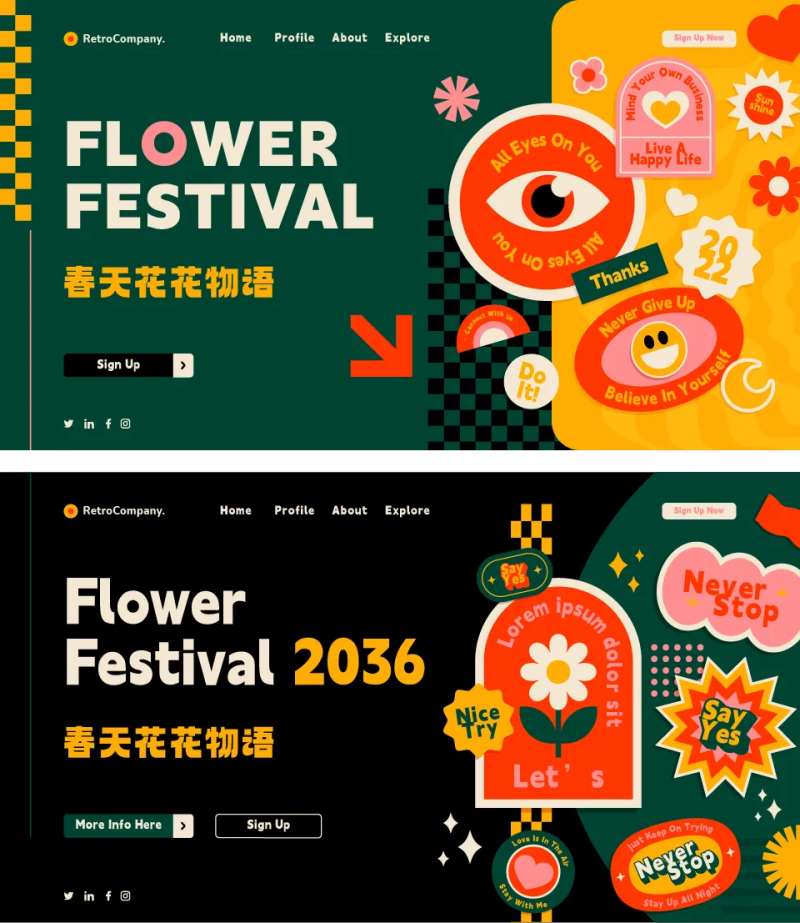
Task: Click the outlined Sign Up button
Action: pyautogui.click(x=268, y=825)
